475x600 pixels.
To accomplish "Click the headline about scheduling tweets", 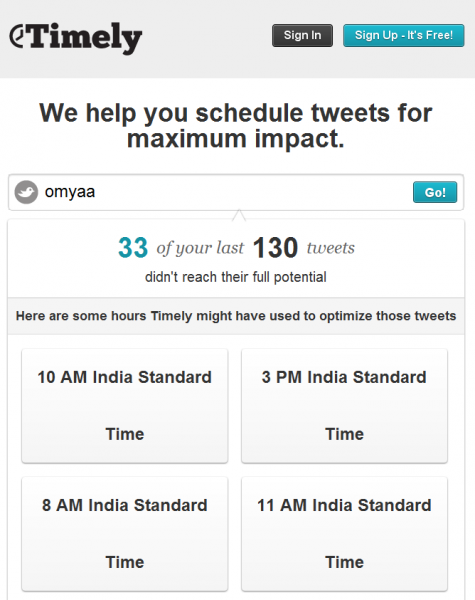I will [x=236, y=126].
